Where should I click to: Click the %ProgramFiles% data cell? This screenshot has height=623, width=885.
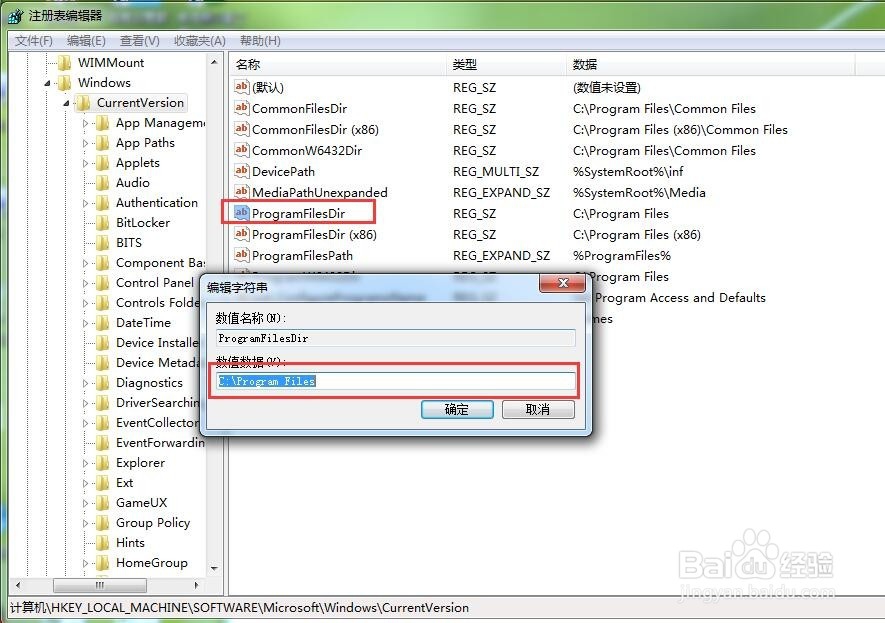click(x=621, y=256)
